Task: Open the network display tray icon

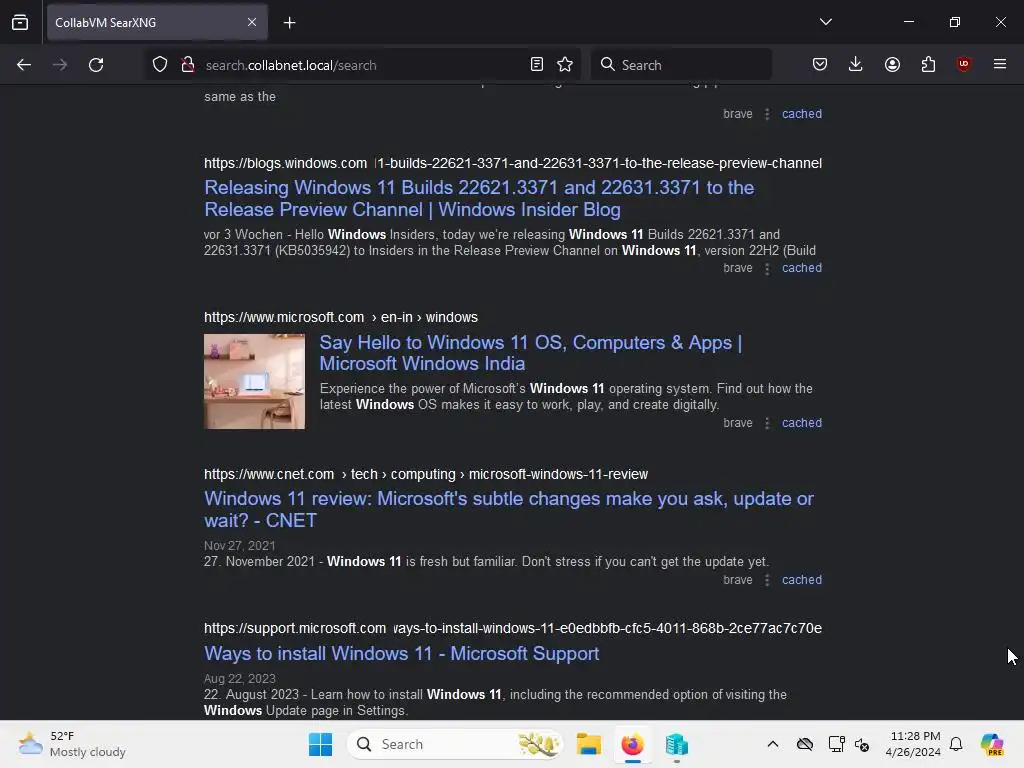Action: (x=837, y=744)
